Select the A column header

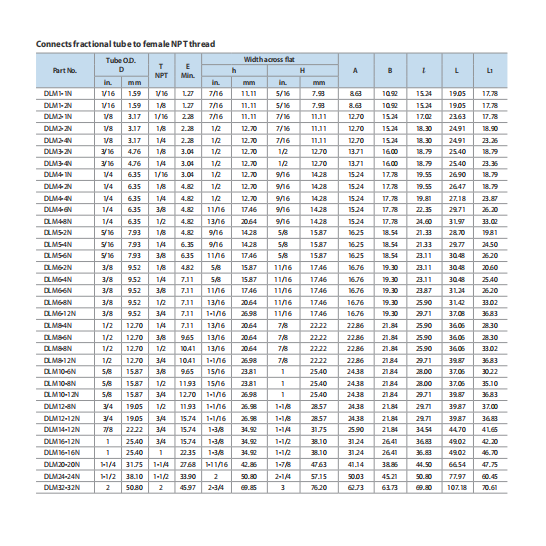coord(355,71)
